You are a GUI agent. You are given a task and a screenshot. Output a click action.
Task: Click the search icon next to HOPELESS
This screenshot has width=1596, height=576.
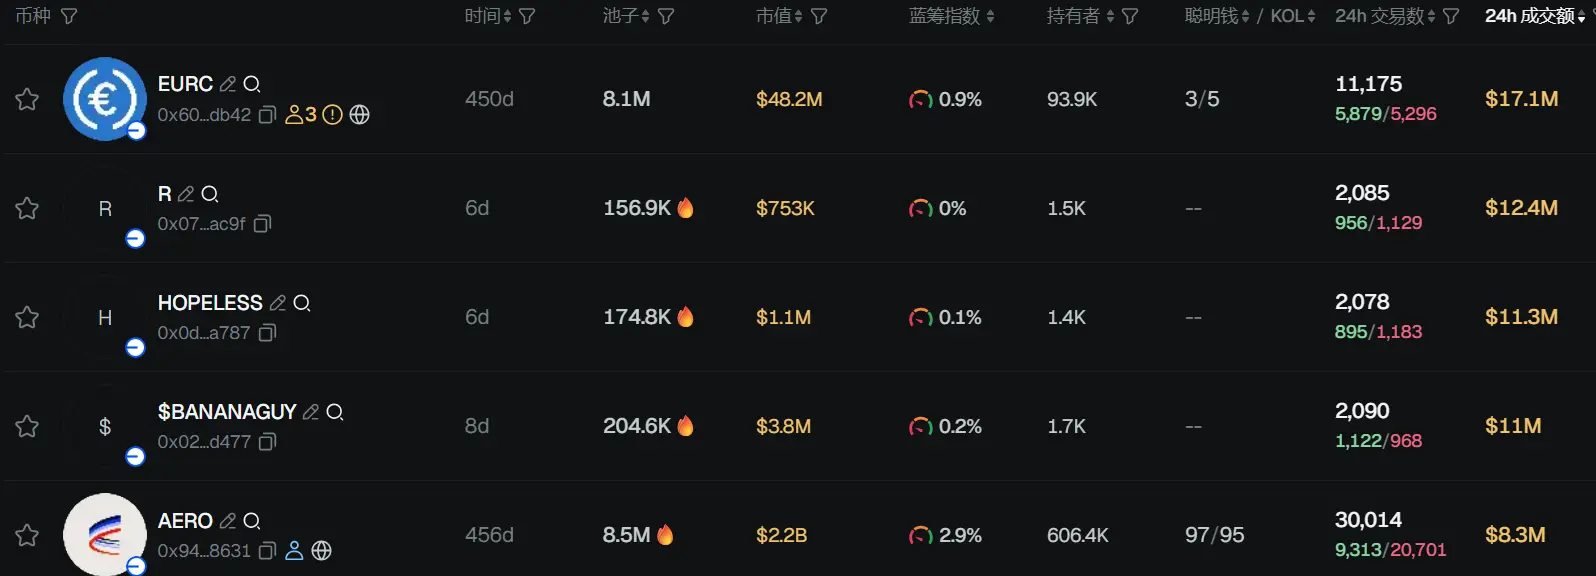(302, 303)
